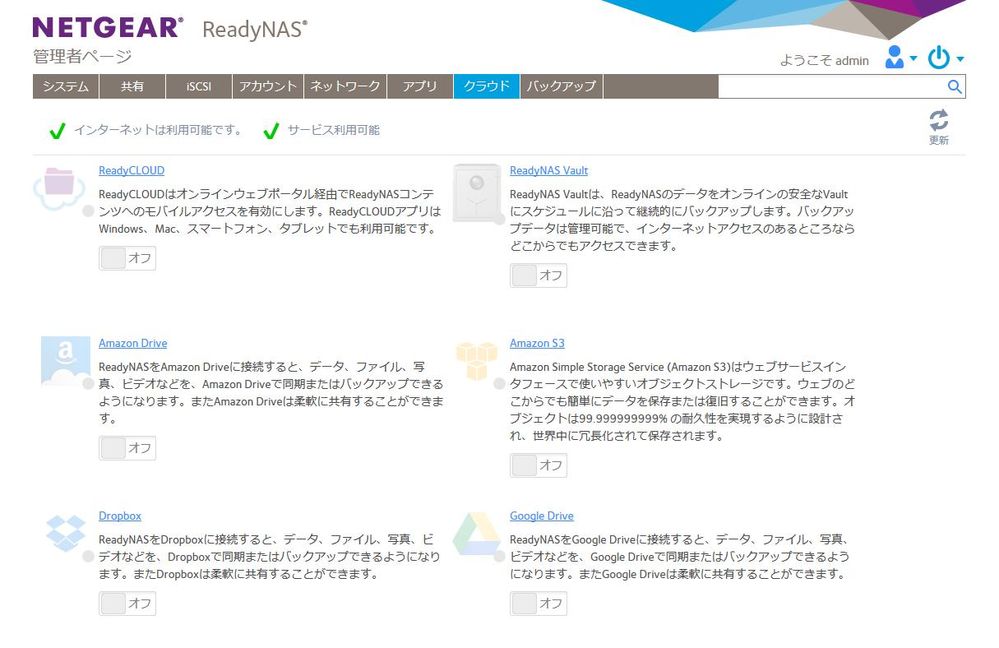Click the 管理者ページ heading text
The image size is (999, 648).
(82, 57)
